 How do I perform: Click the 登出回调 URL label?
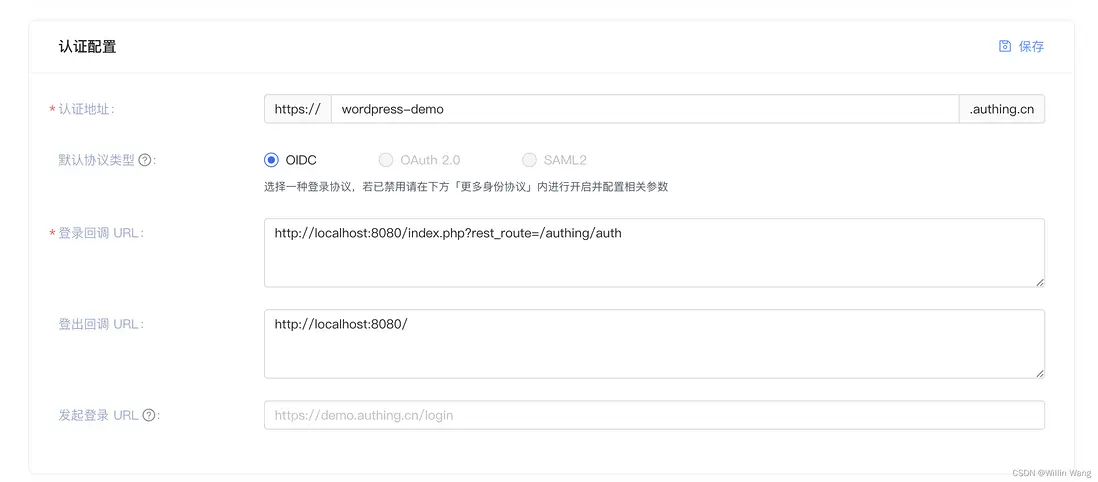102,324
